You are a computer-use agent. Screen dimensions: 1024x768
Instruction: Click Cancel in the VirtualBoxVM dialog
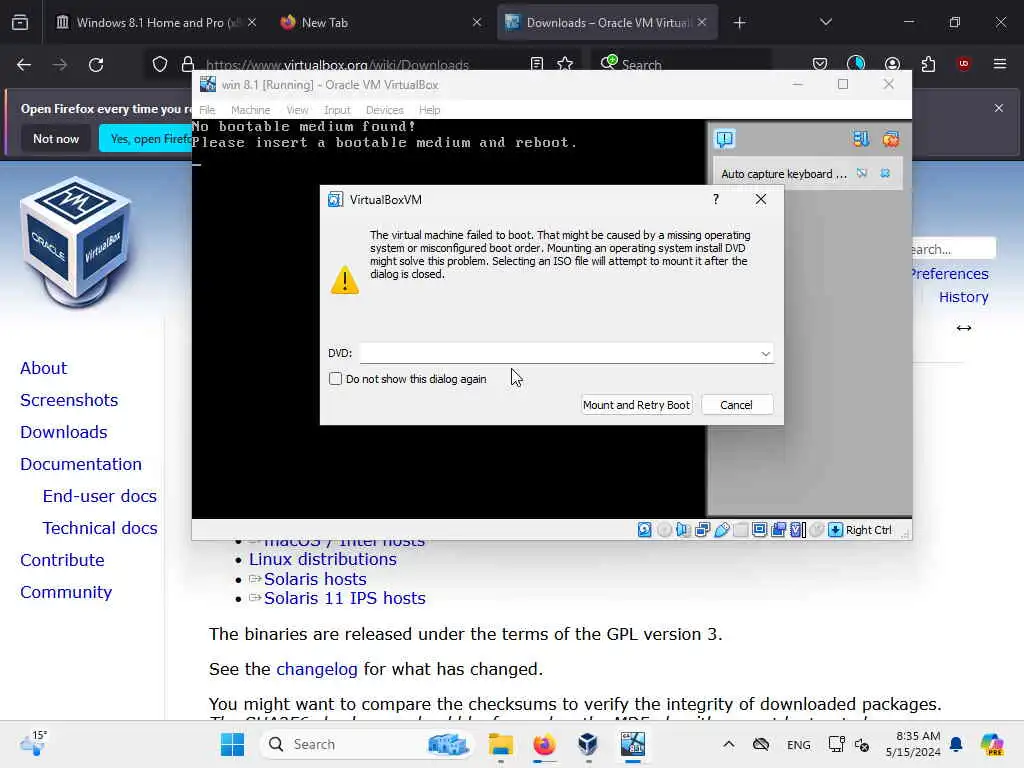(x=737, y=405)
